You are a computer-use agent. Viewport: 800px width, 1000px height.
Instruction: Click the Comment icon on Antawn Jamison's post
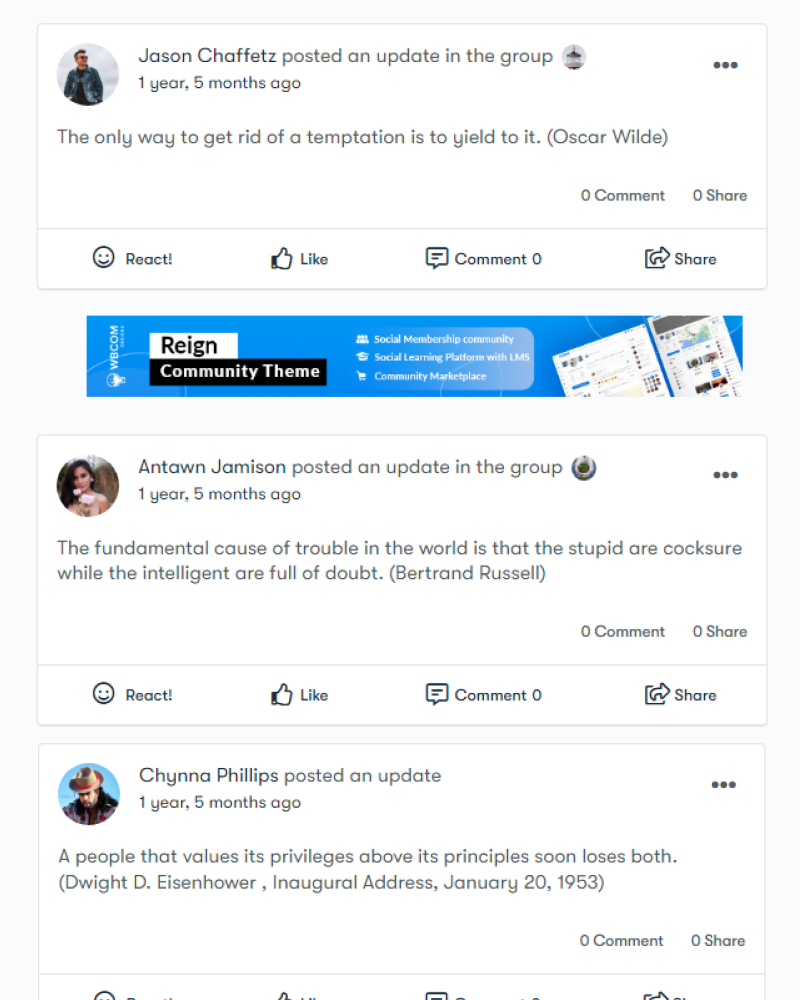click(436, 695)
